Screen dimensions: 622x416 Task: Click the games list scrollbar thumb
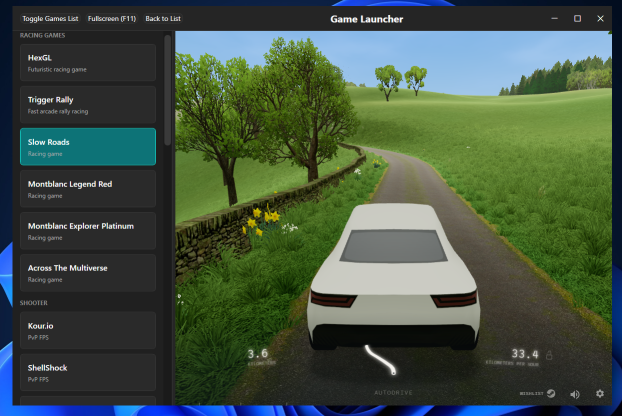167,90
